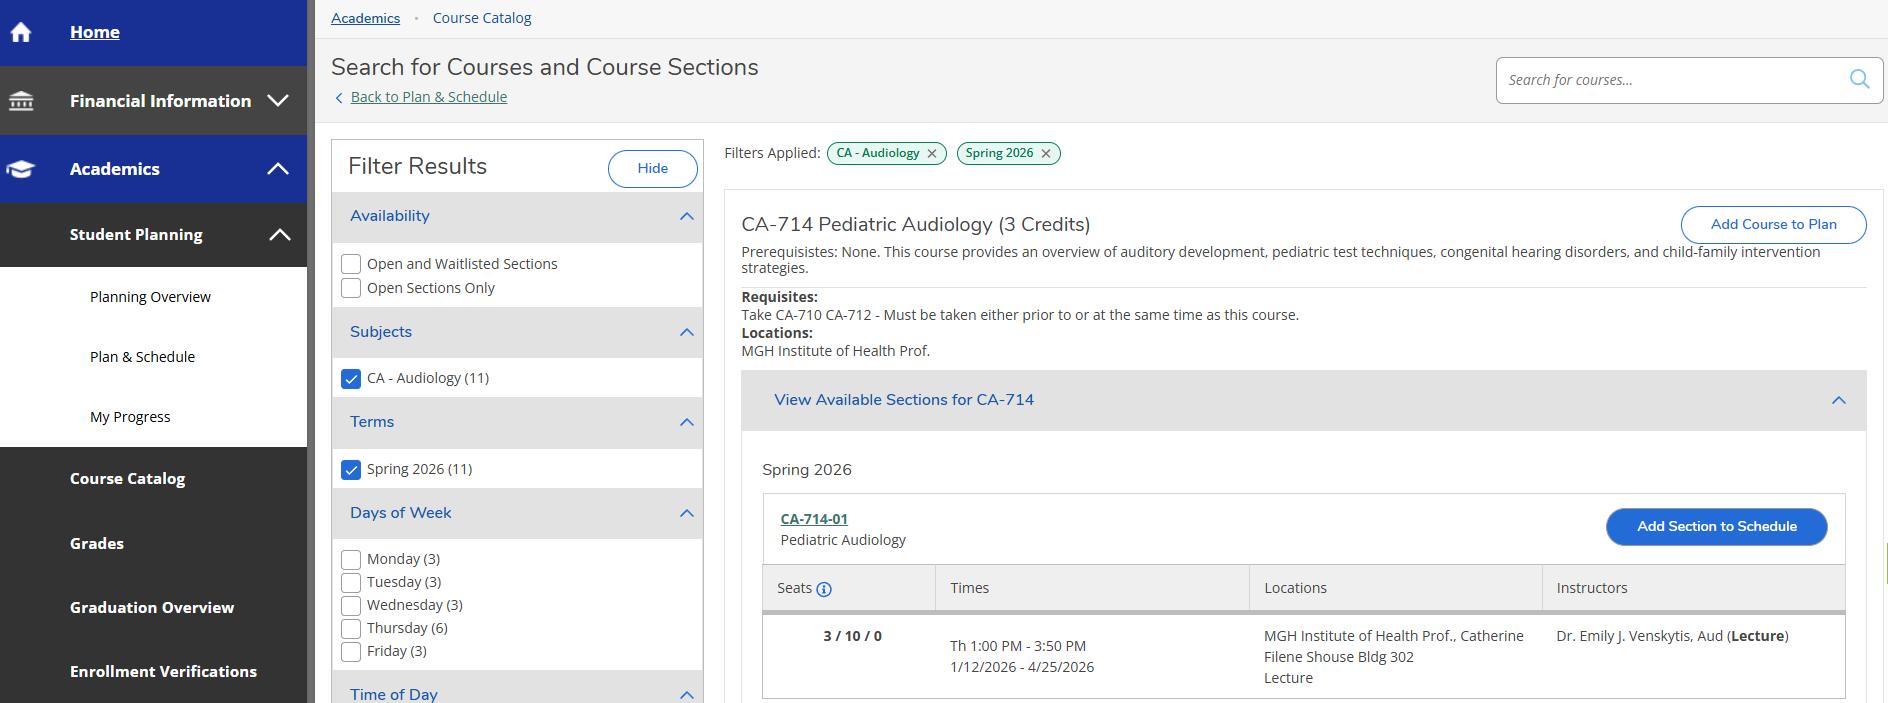1888x703 pixels.
Task: Enable the Thursday day filter
Action: pyautogui.click(x=351, y=629)
